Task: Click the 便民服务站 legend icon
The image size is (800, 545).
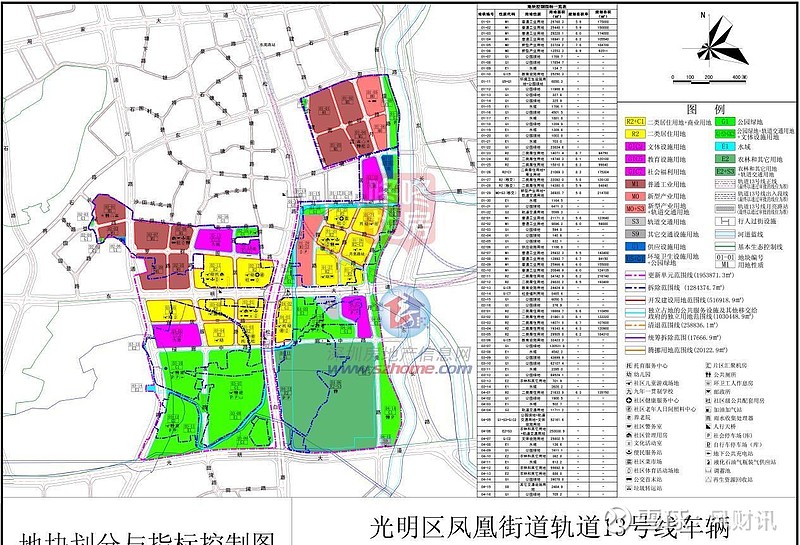Action: point(629,453)
